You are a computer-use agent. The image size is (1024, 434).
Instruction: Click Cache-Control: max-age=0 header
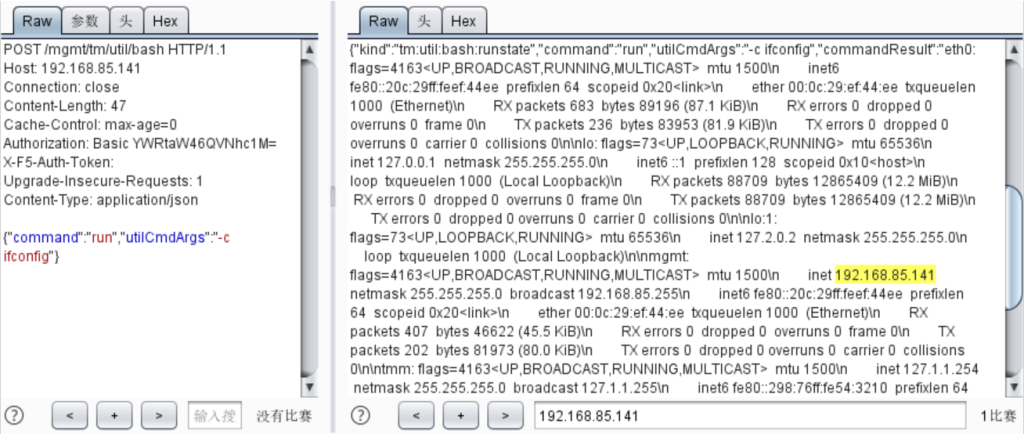click(x=90, y=125)
